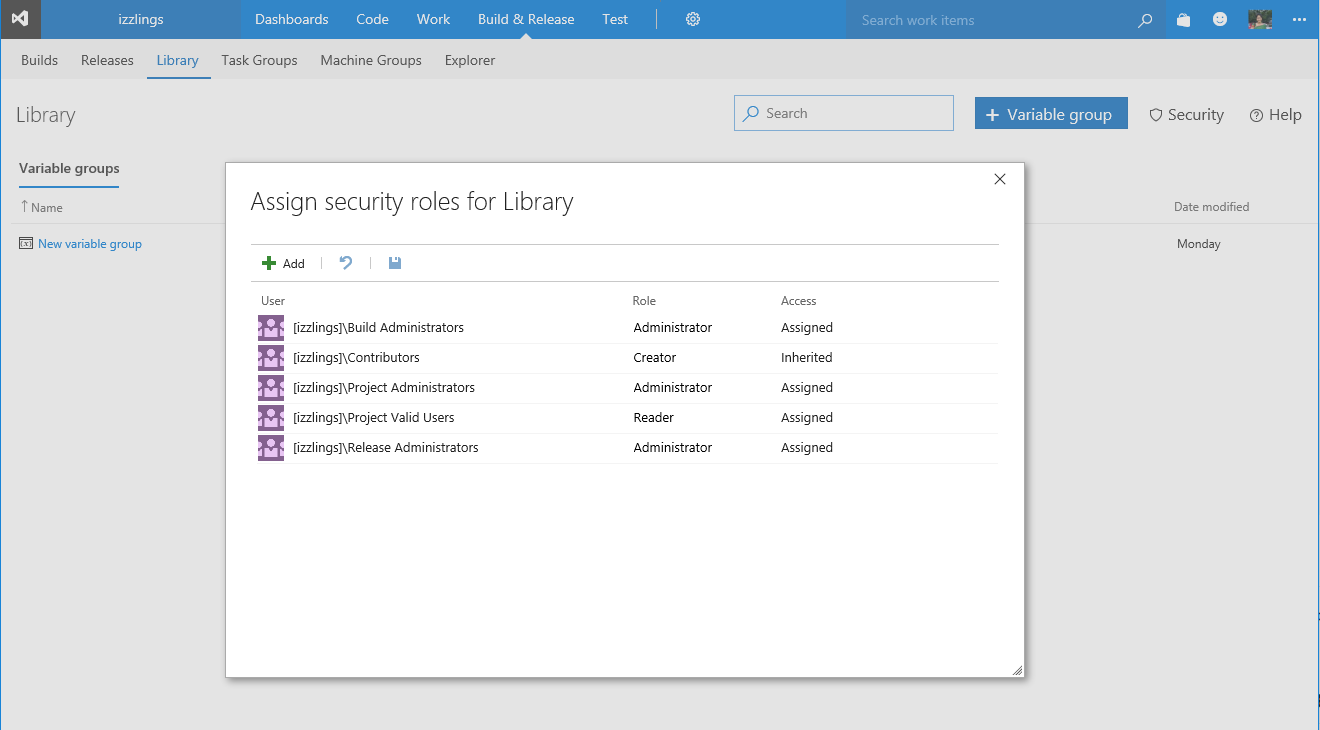
Task: Click the + Variable group button
Action: (1050, 114)
